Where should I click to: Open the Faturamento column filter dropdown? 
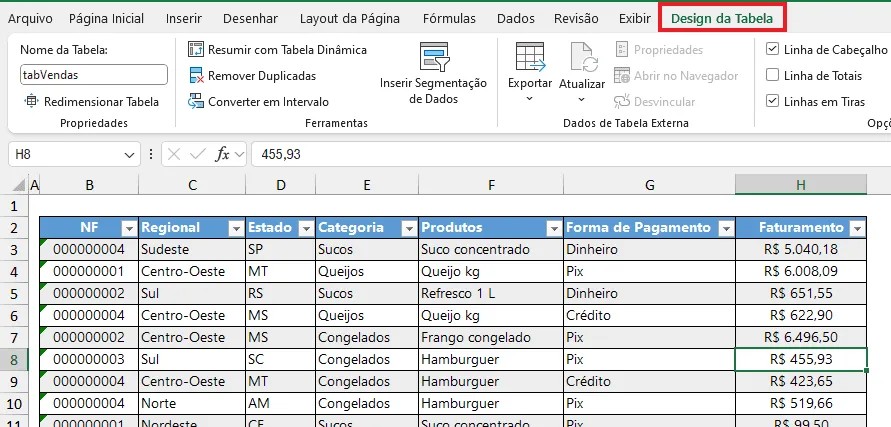[x=857, y=229]
